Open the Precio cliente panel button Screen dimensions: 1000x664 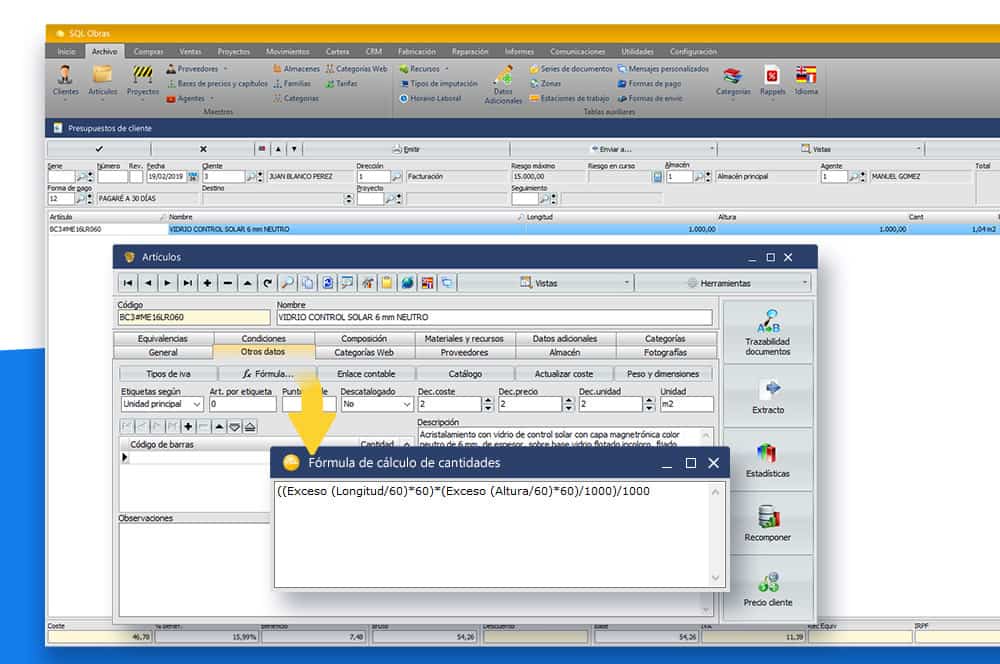(x=768, y=588)
